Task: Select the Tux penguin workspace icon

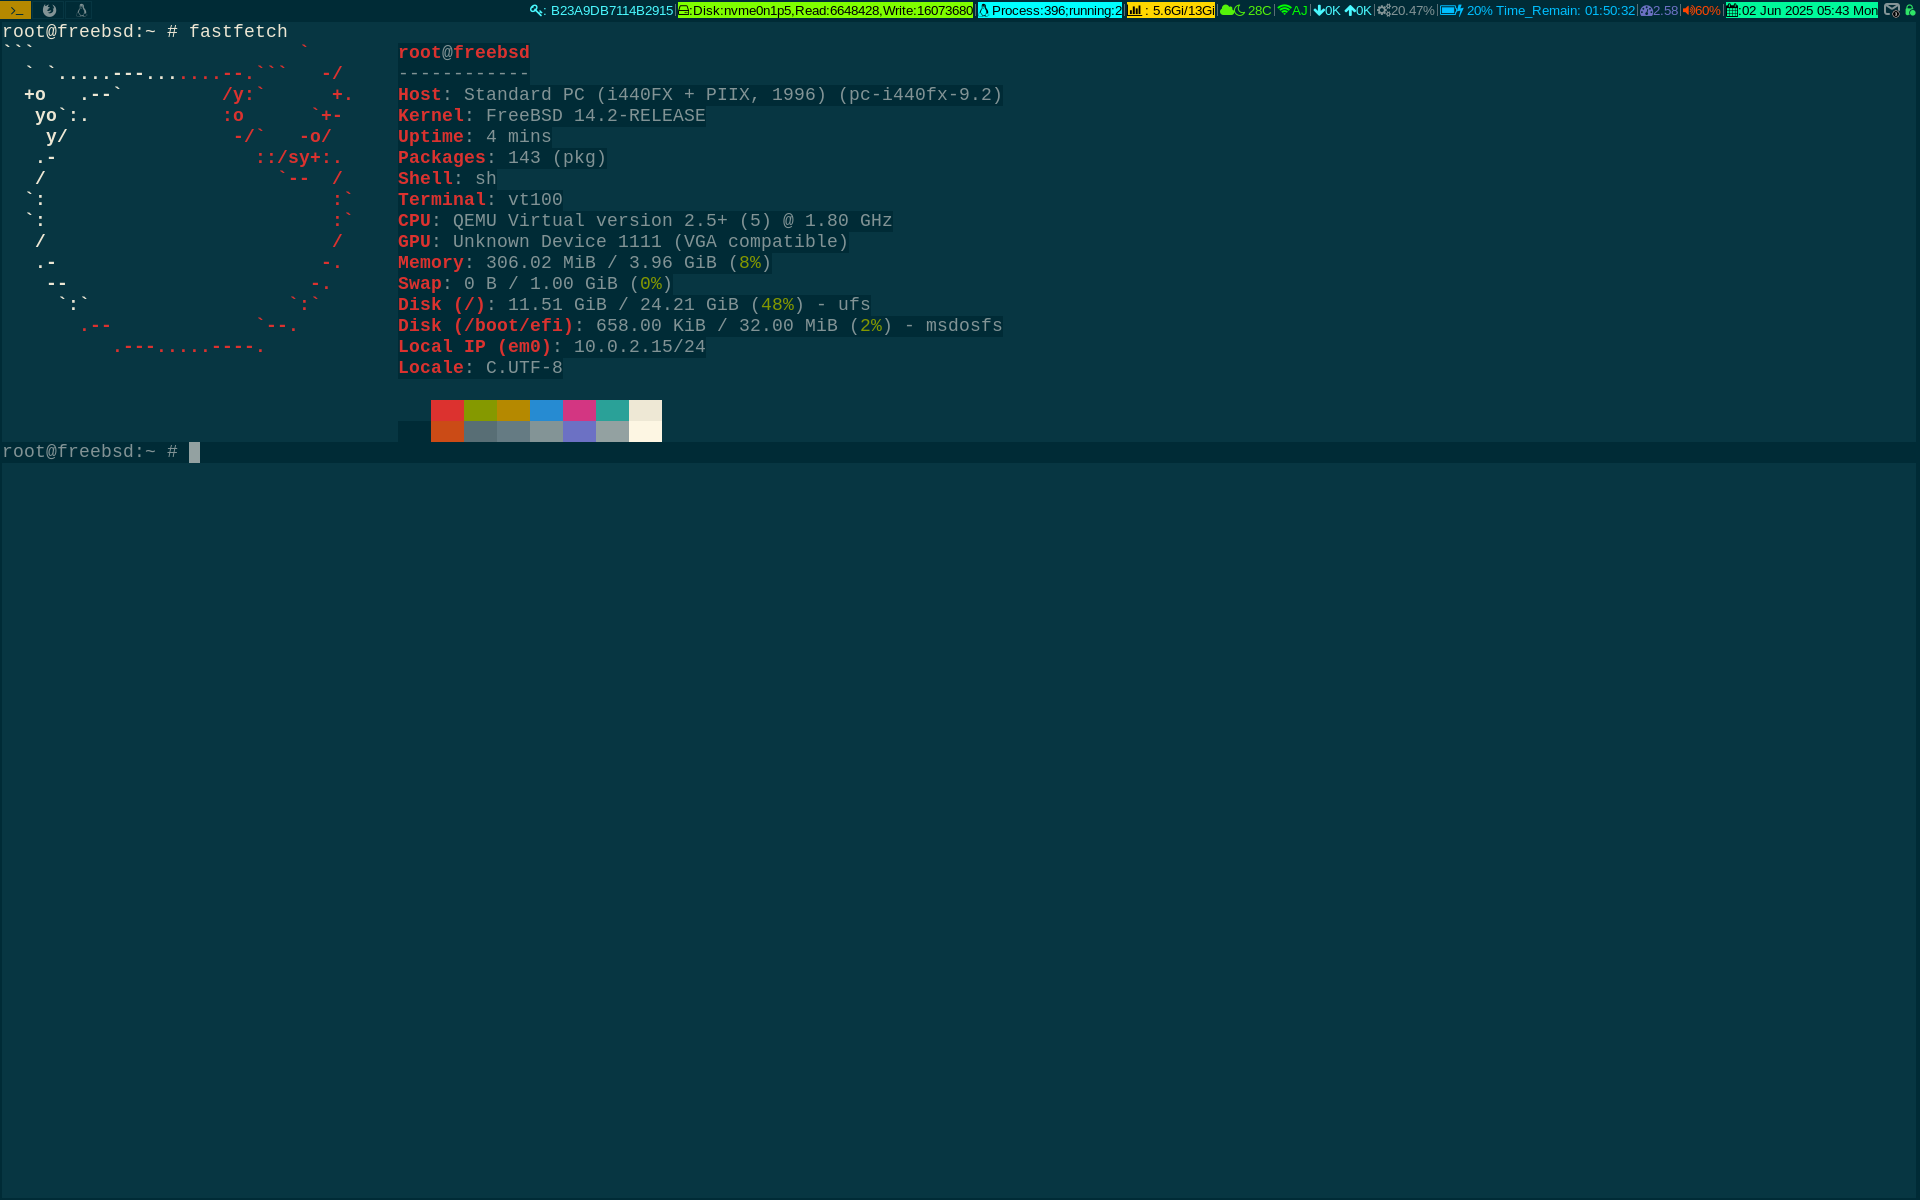Action: (x=82, y=10)
